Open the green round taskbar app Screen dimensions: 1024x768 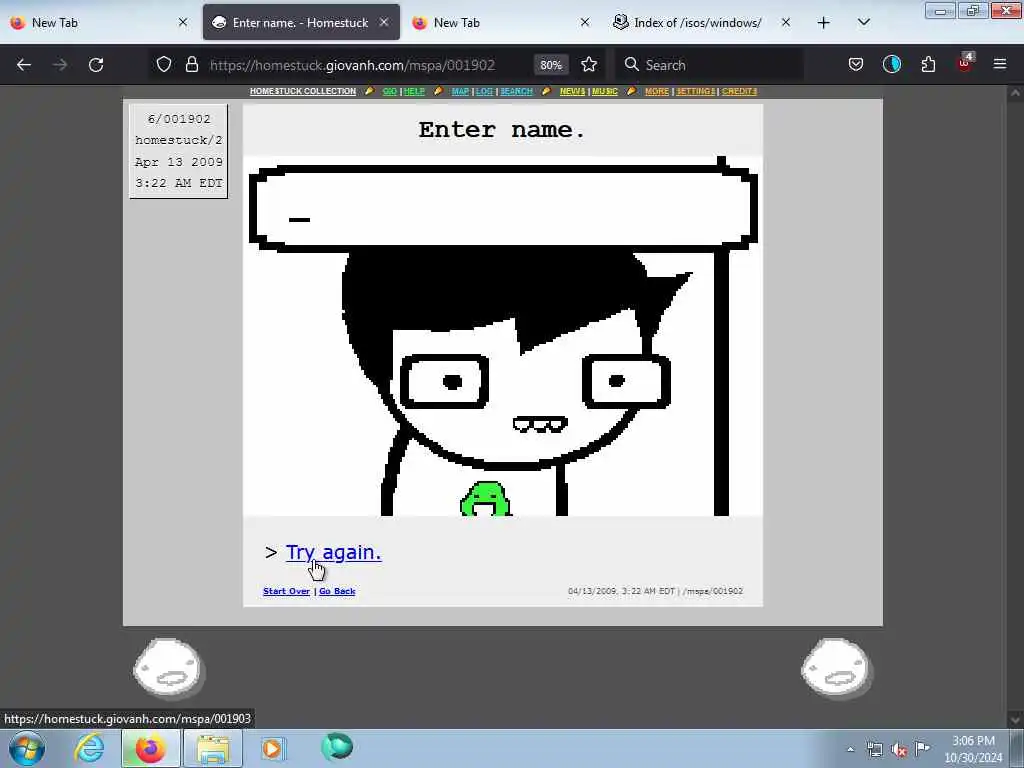(x=337, y=747)
